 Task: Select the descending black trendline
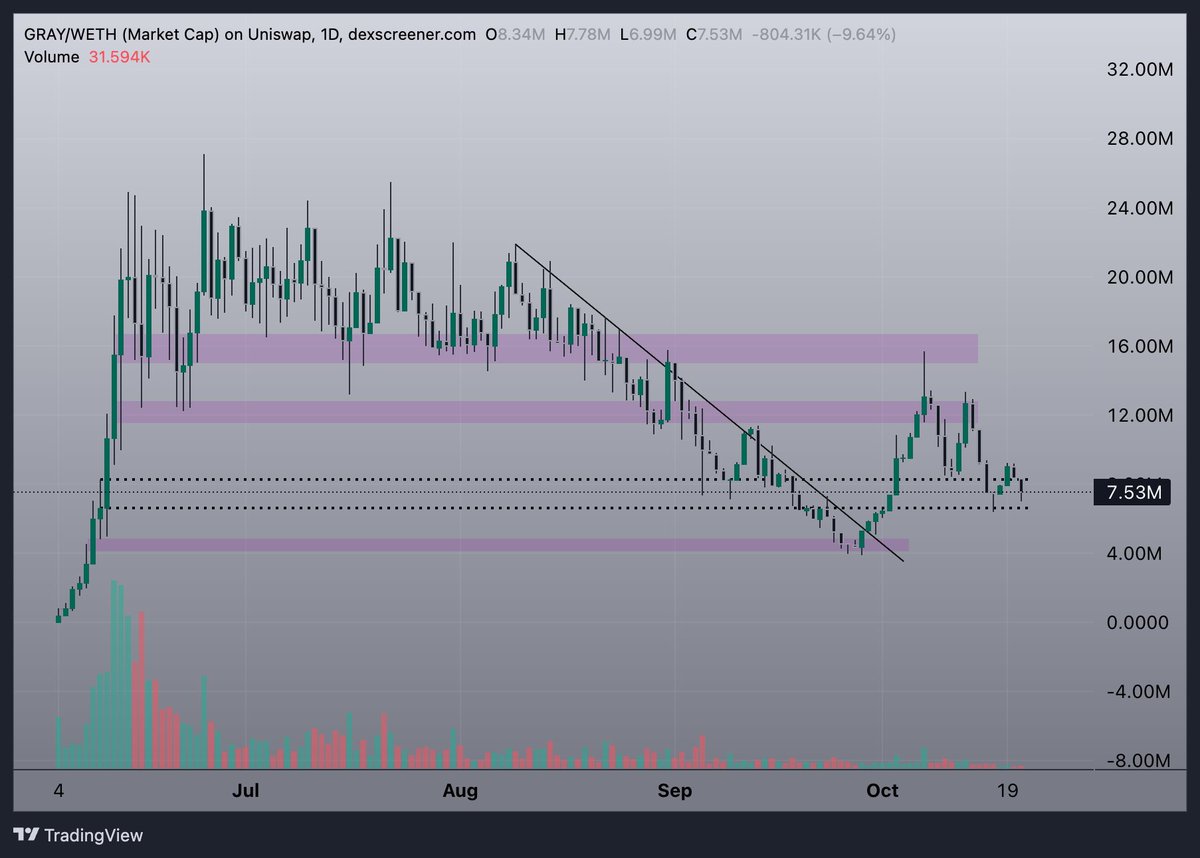(x=709, y=403)
